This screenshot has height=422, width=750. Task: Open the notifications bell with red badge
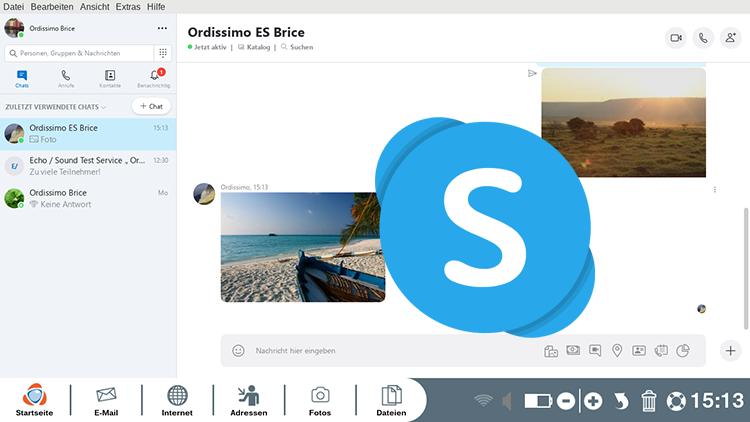[154, 76]
